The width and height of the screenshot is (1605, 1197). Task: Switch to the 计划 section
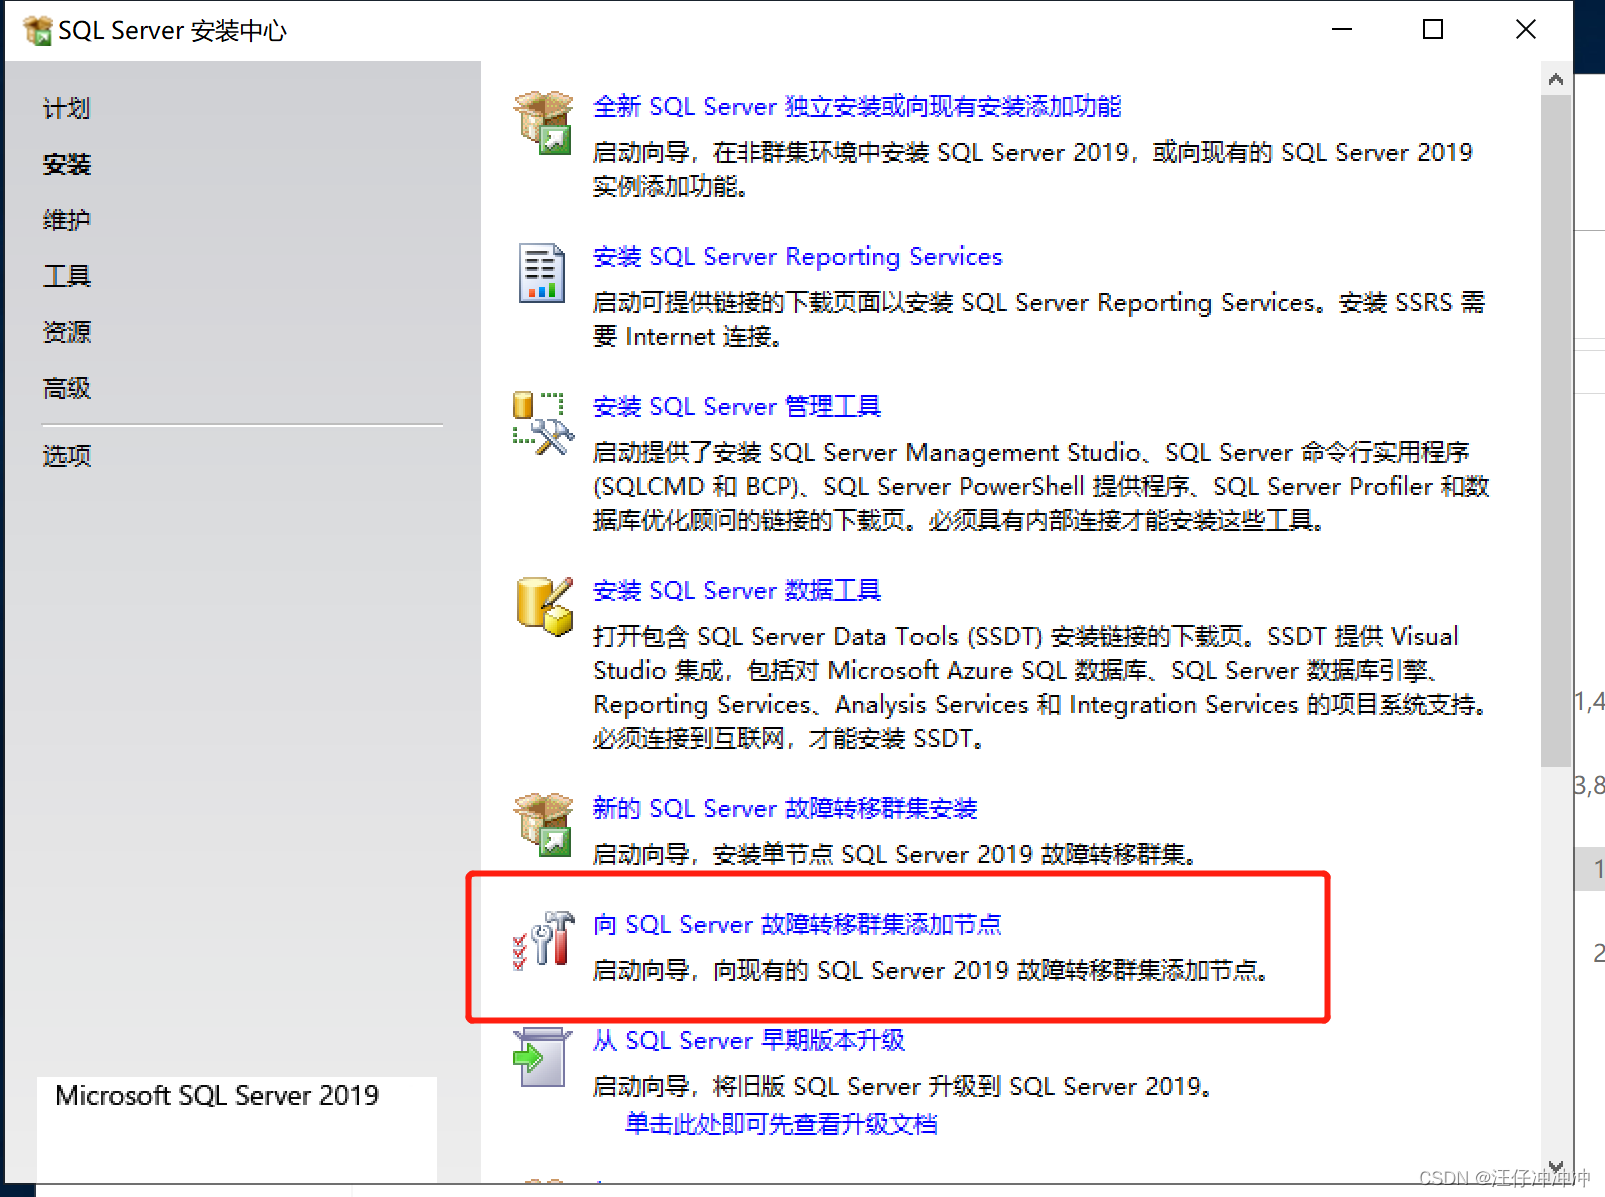[x=65, y=107]
